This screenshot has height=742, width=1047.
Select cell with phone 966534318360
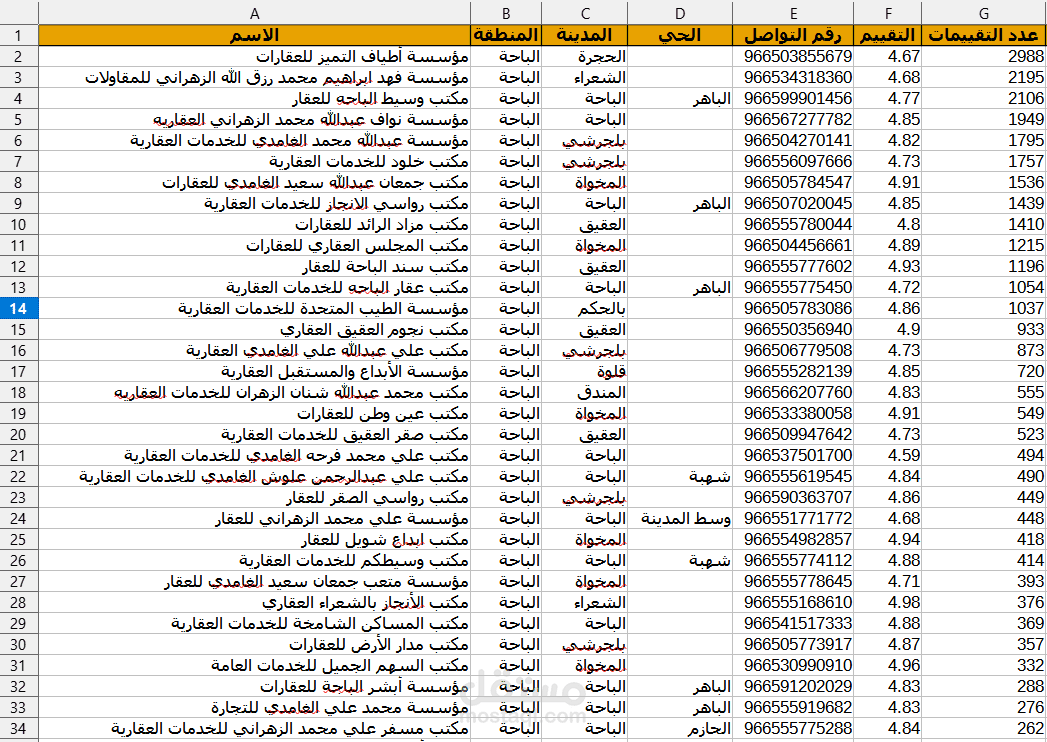tap(793, 77)
